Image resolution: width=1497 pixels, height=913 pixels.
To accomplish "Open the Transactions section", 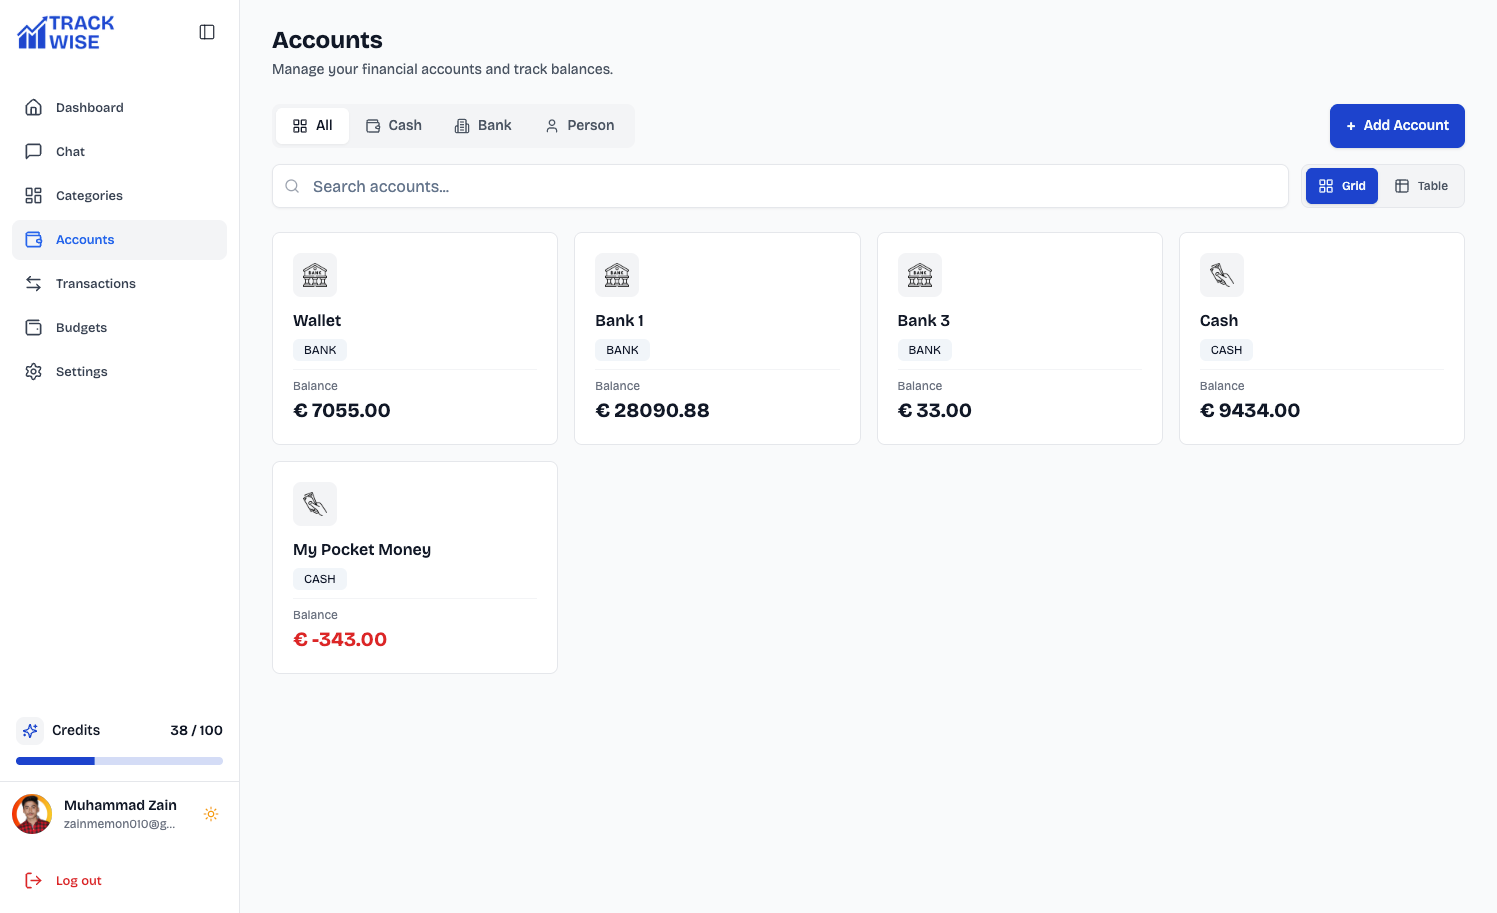I will pos(93,283).
